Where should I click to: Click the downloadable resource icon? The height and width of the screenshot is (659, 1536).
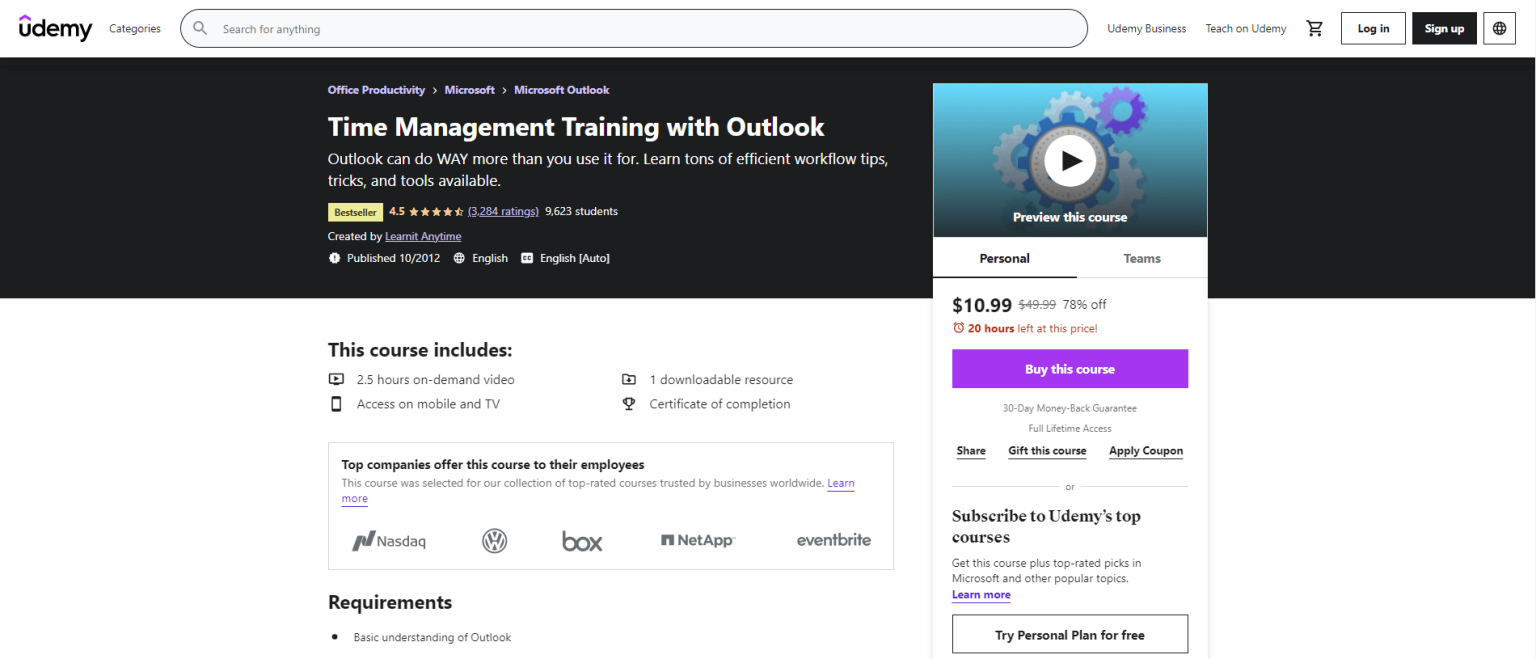coord(629,379)
